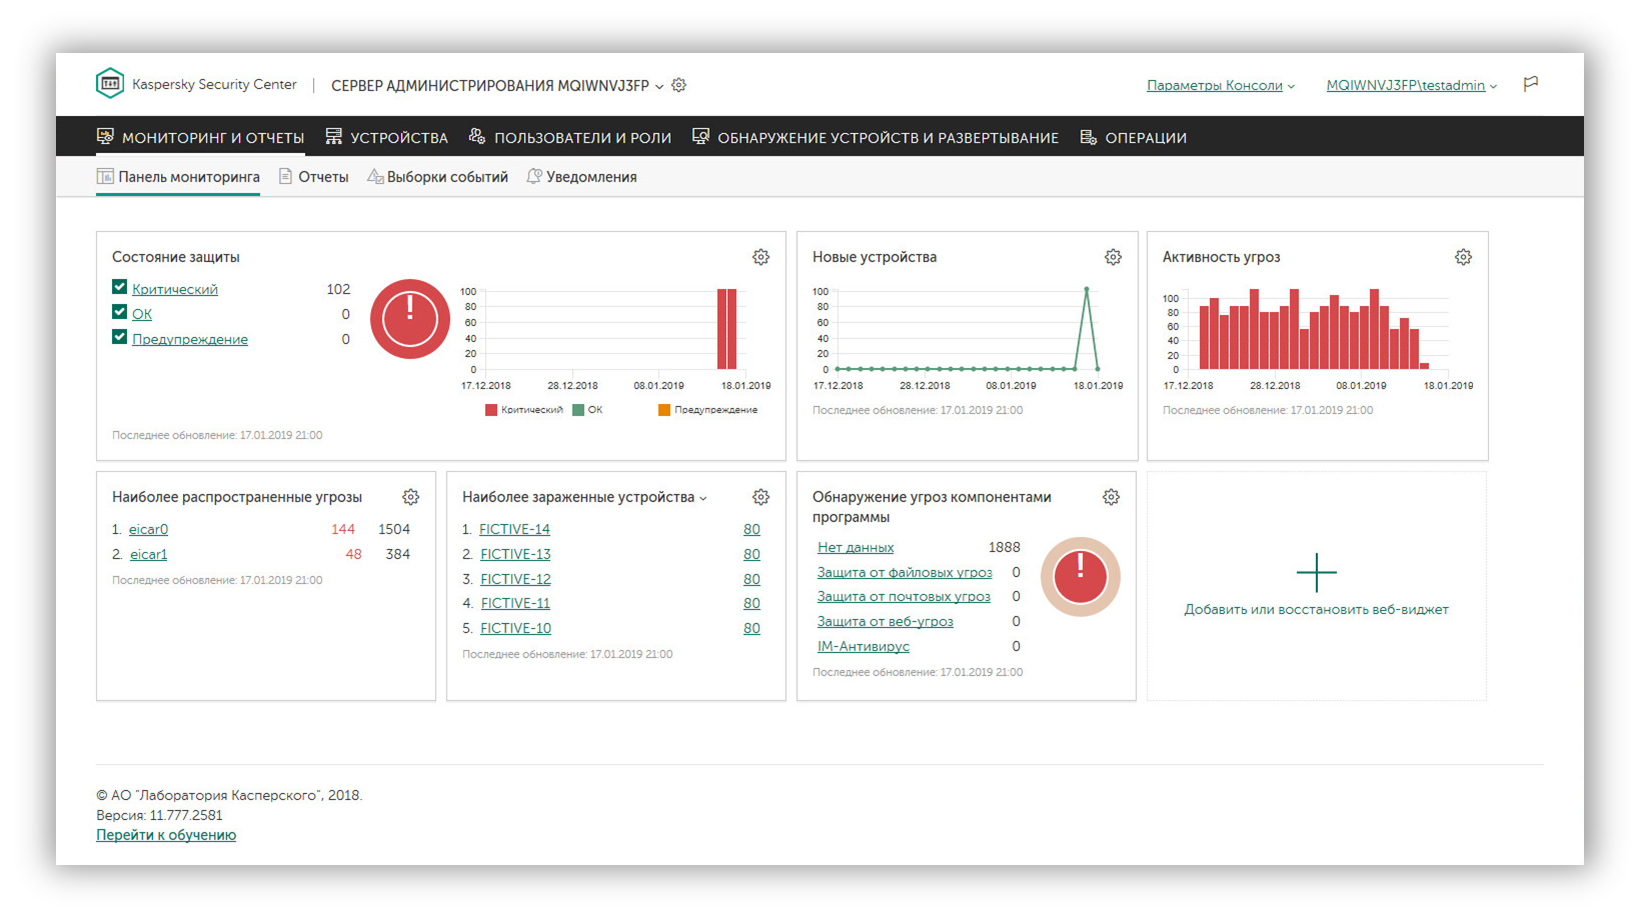The width and height of the screenshot is (1640, 918).
Task: Open the Устройства menu
Action: coord(387,138)
